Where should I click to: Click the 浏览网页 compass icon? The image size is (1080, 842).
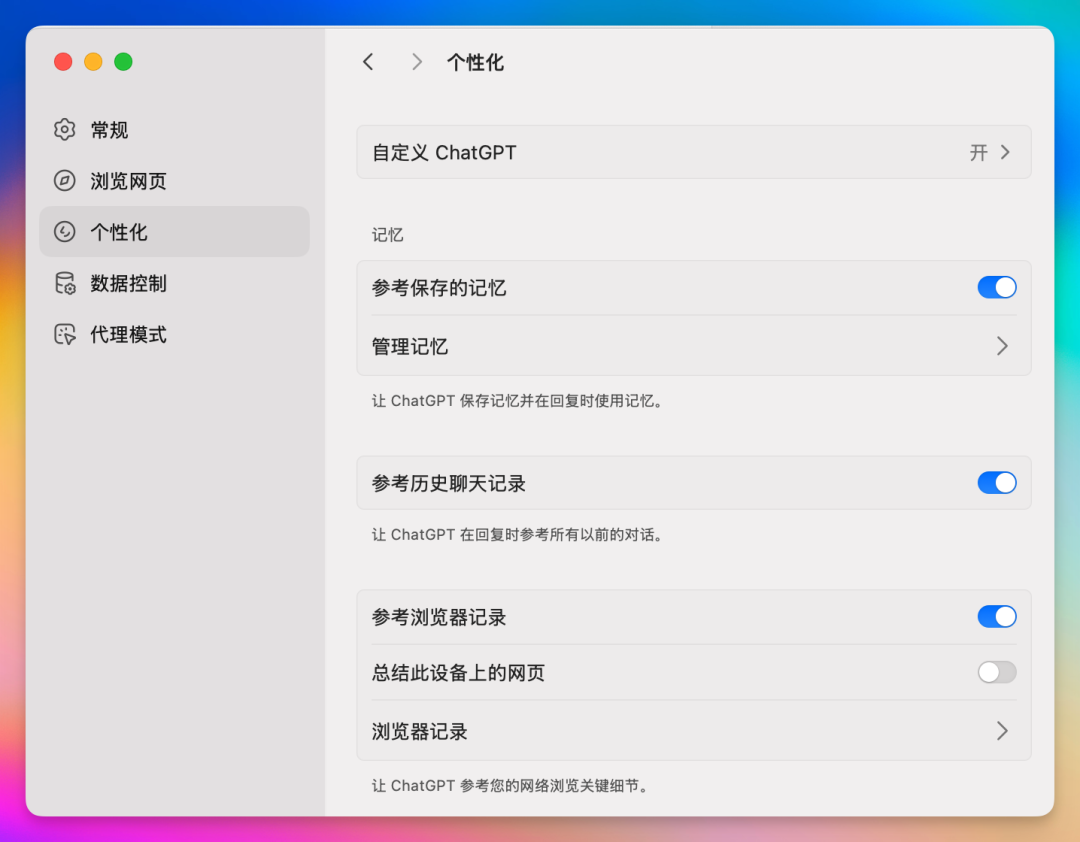(x=63, y=181)
